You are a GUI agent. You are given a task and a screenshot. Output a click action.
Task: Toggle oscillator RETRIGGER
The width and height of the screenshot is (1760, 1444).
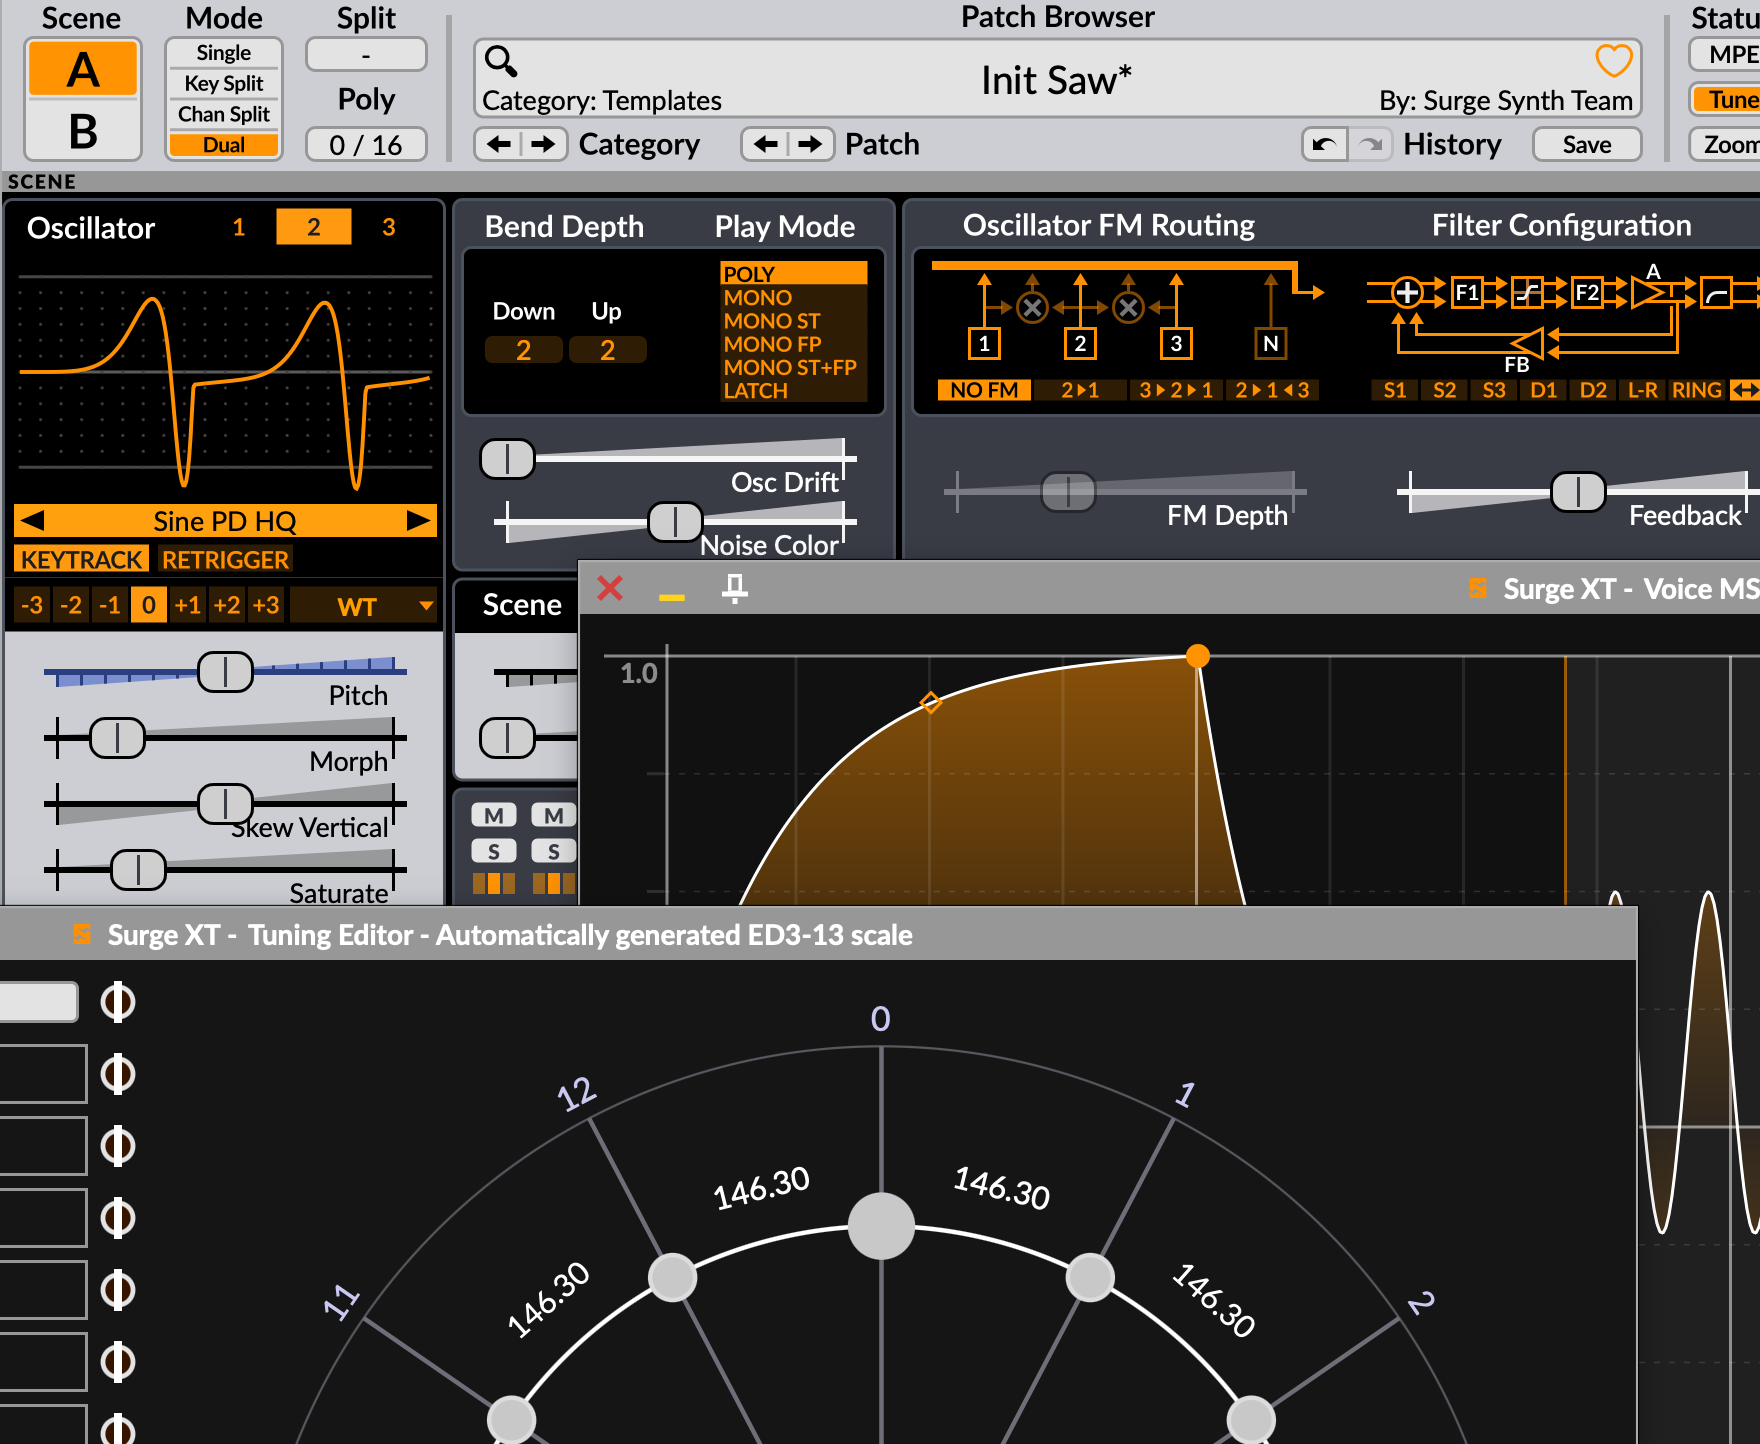tap(225, 559)
